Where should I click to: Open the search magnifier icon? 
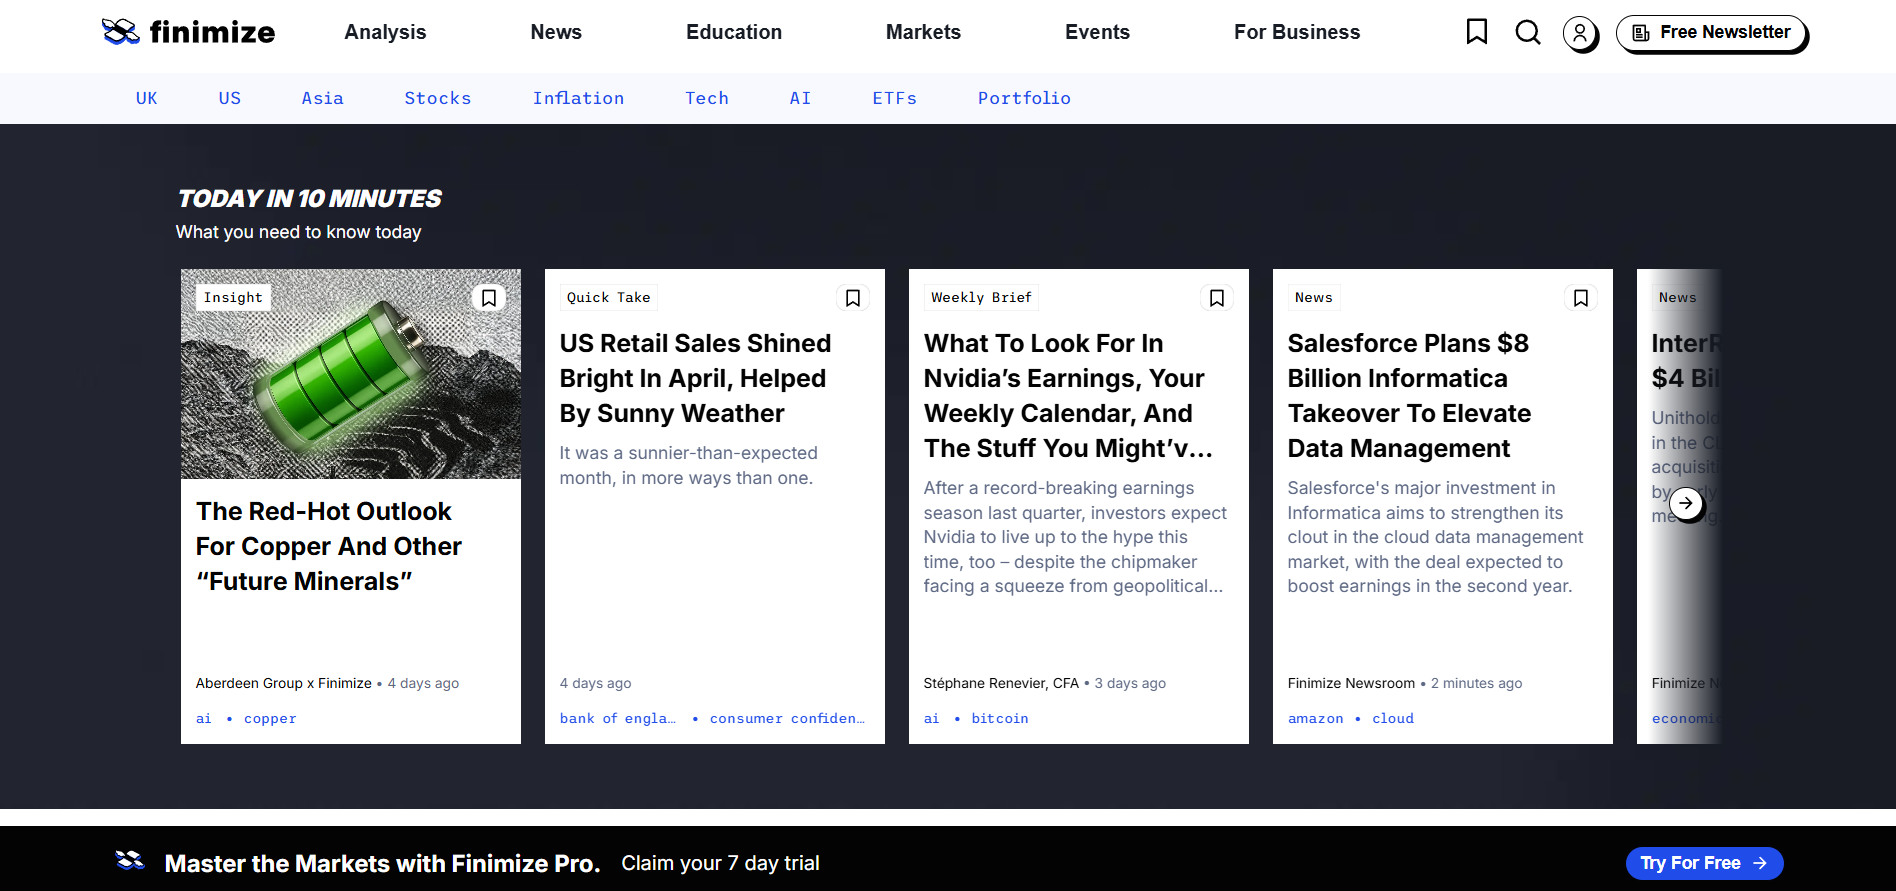point(1528,33)
